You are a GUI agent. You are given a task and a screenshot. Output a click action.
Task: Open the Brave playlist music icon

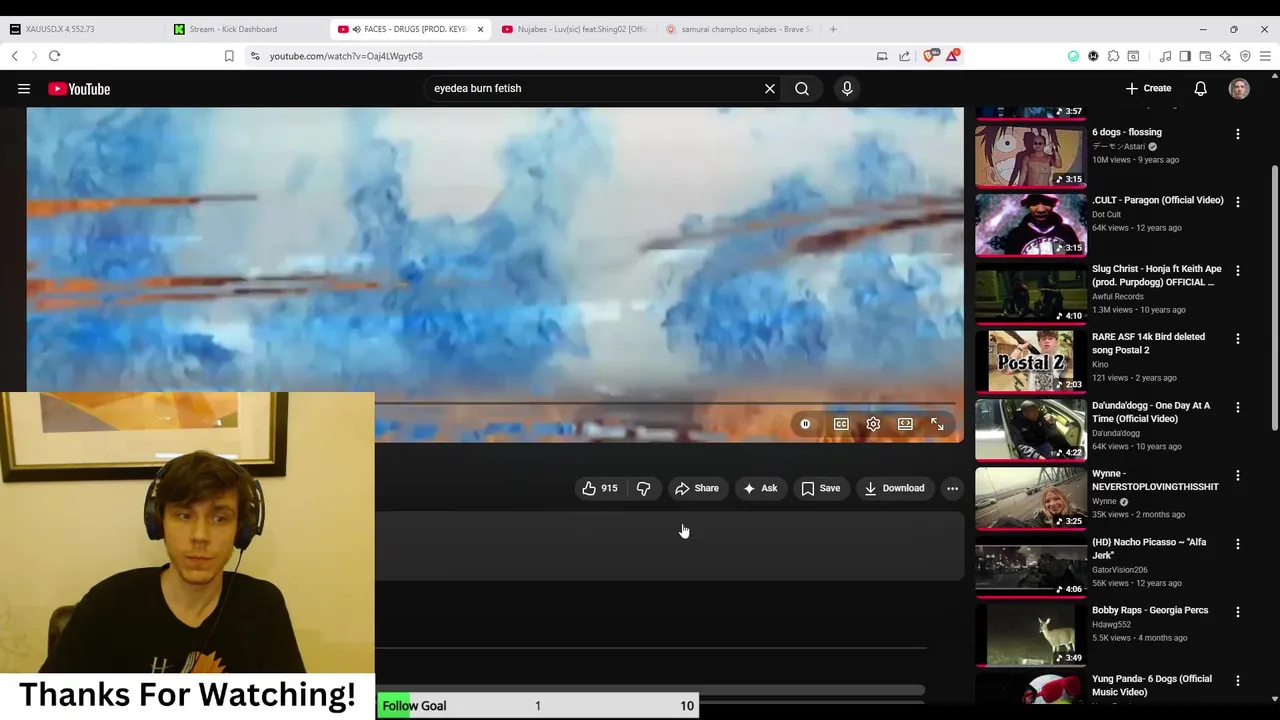tap(1165, 56)
